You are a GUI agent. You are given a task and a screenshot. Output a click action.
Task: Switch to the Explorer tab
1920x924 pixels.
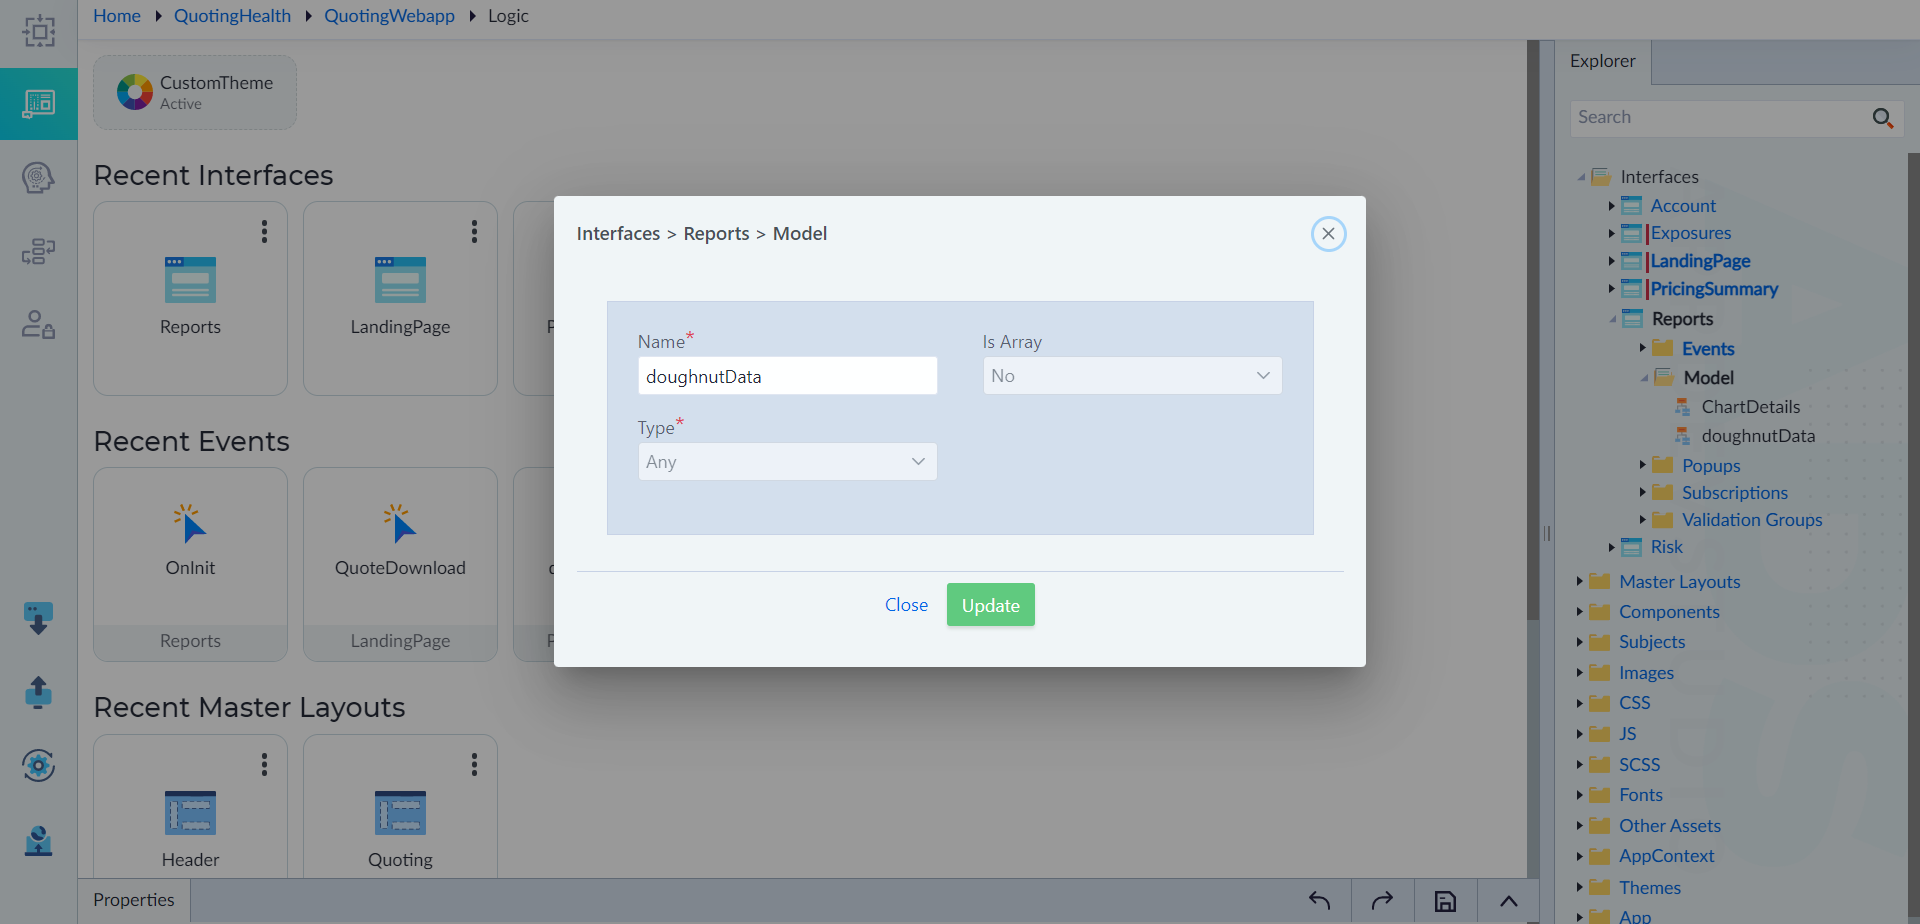pos(1603,61)
